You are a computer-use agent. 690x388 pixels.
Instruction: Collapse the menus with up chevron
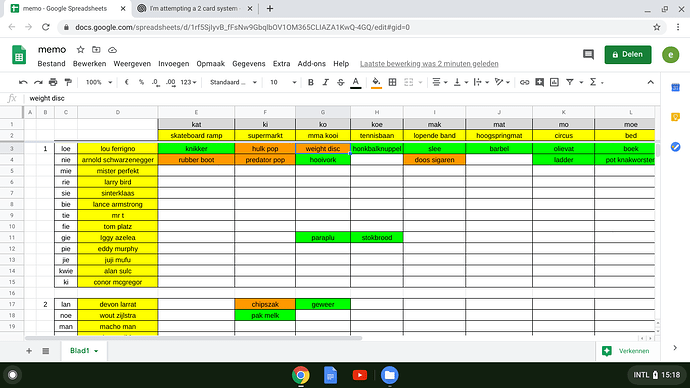click(x=650, y=82)
